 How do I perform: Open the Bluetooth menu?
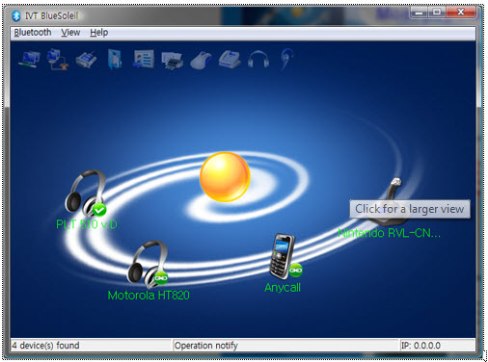pos(33,33)
